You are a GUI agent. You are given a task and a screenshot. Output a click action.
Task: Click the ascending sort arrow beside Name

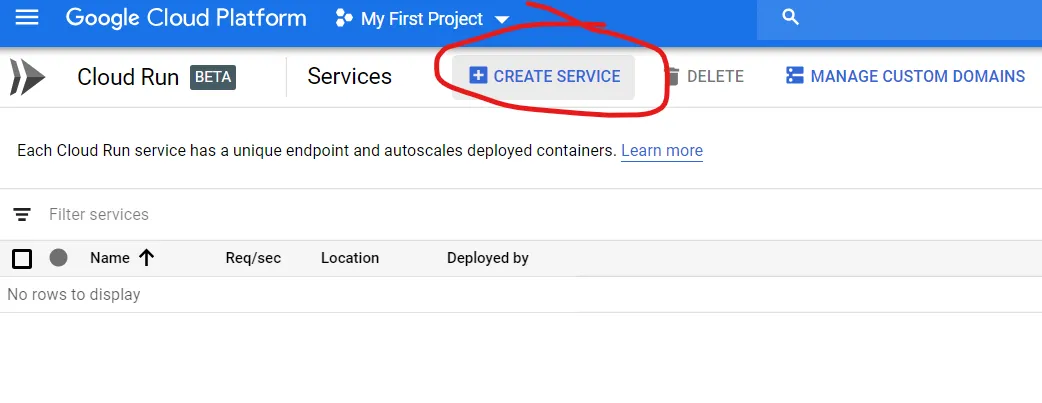click(147, 258)
